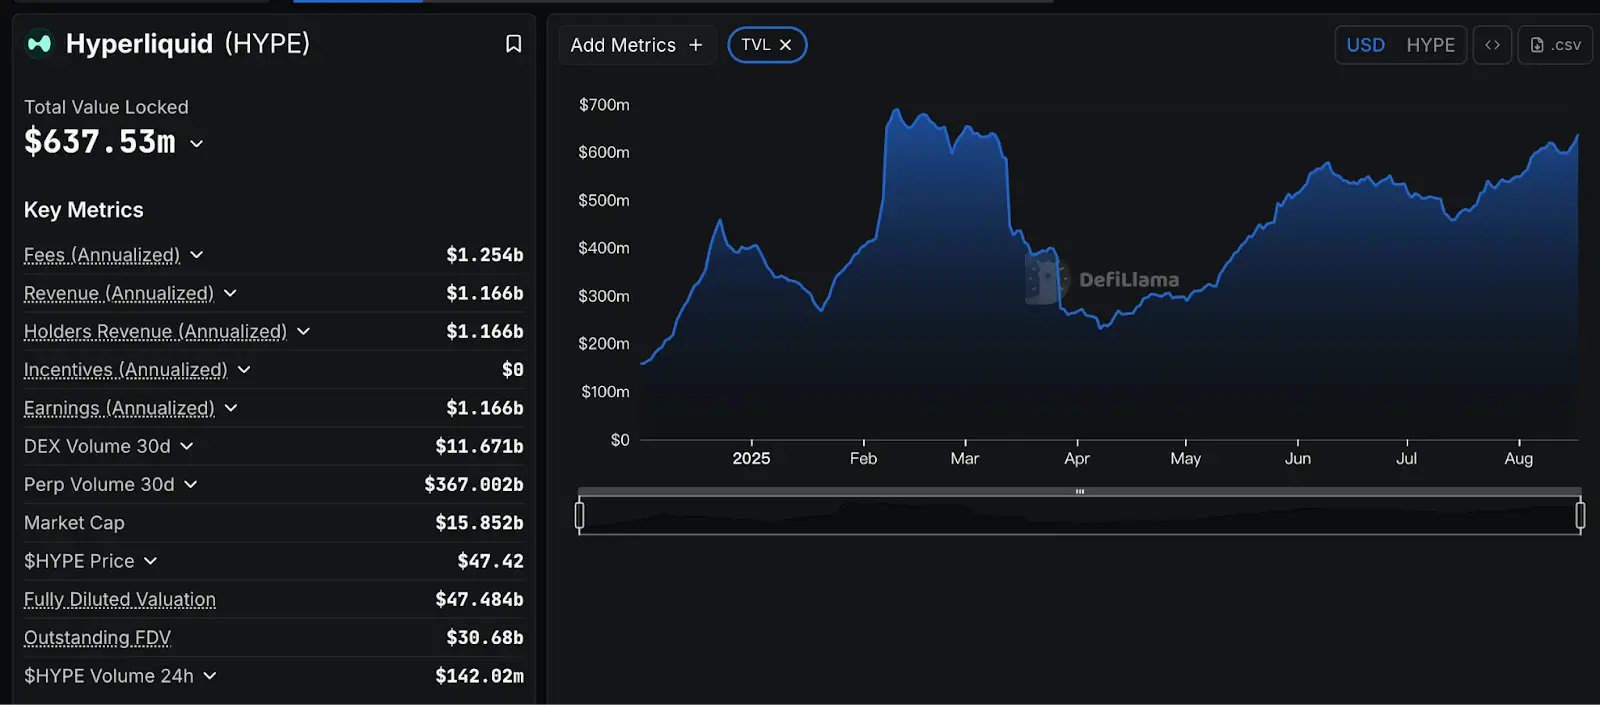Expand Fees (Annualized) details
The height and width of the screenshot is (705, 1600).
(197, 255)
